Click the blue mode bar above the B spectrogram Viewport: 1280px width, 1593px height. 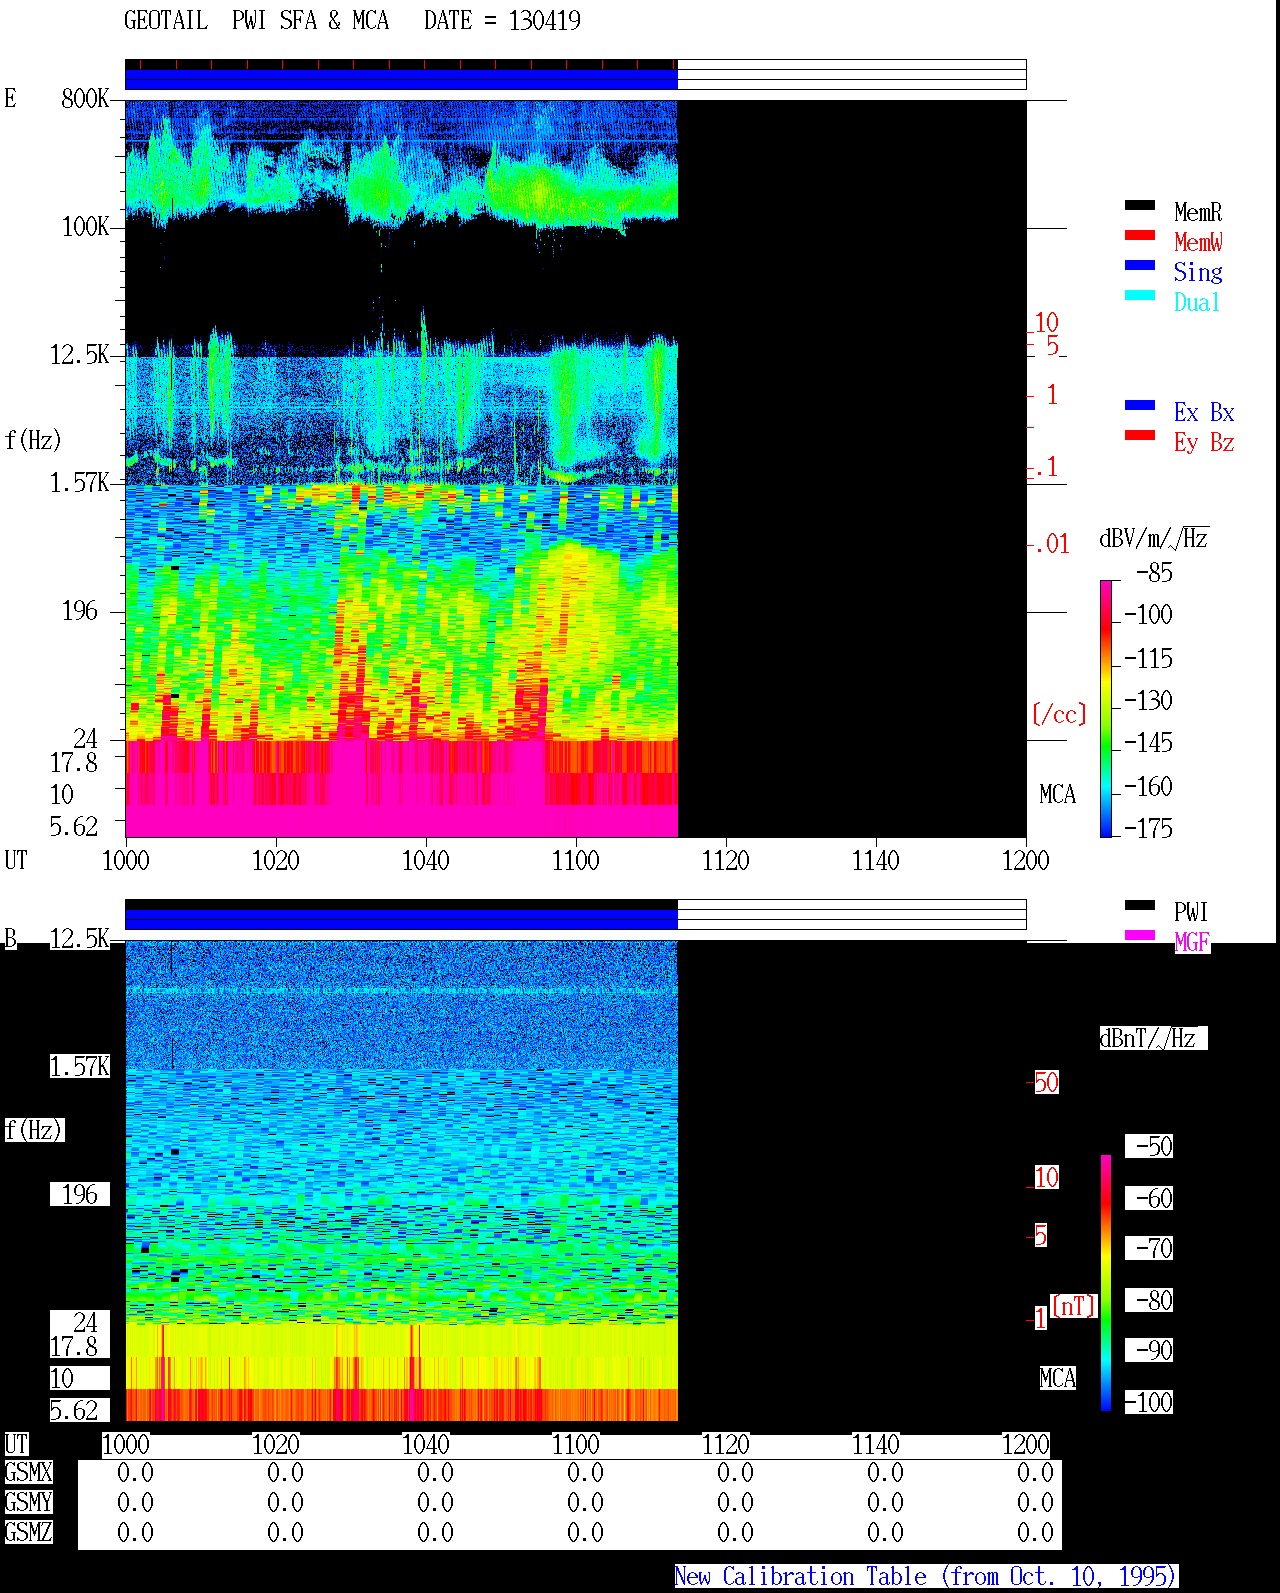pos(401,919)
